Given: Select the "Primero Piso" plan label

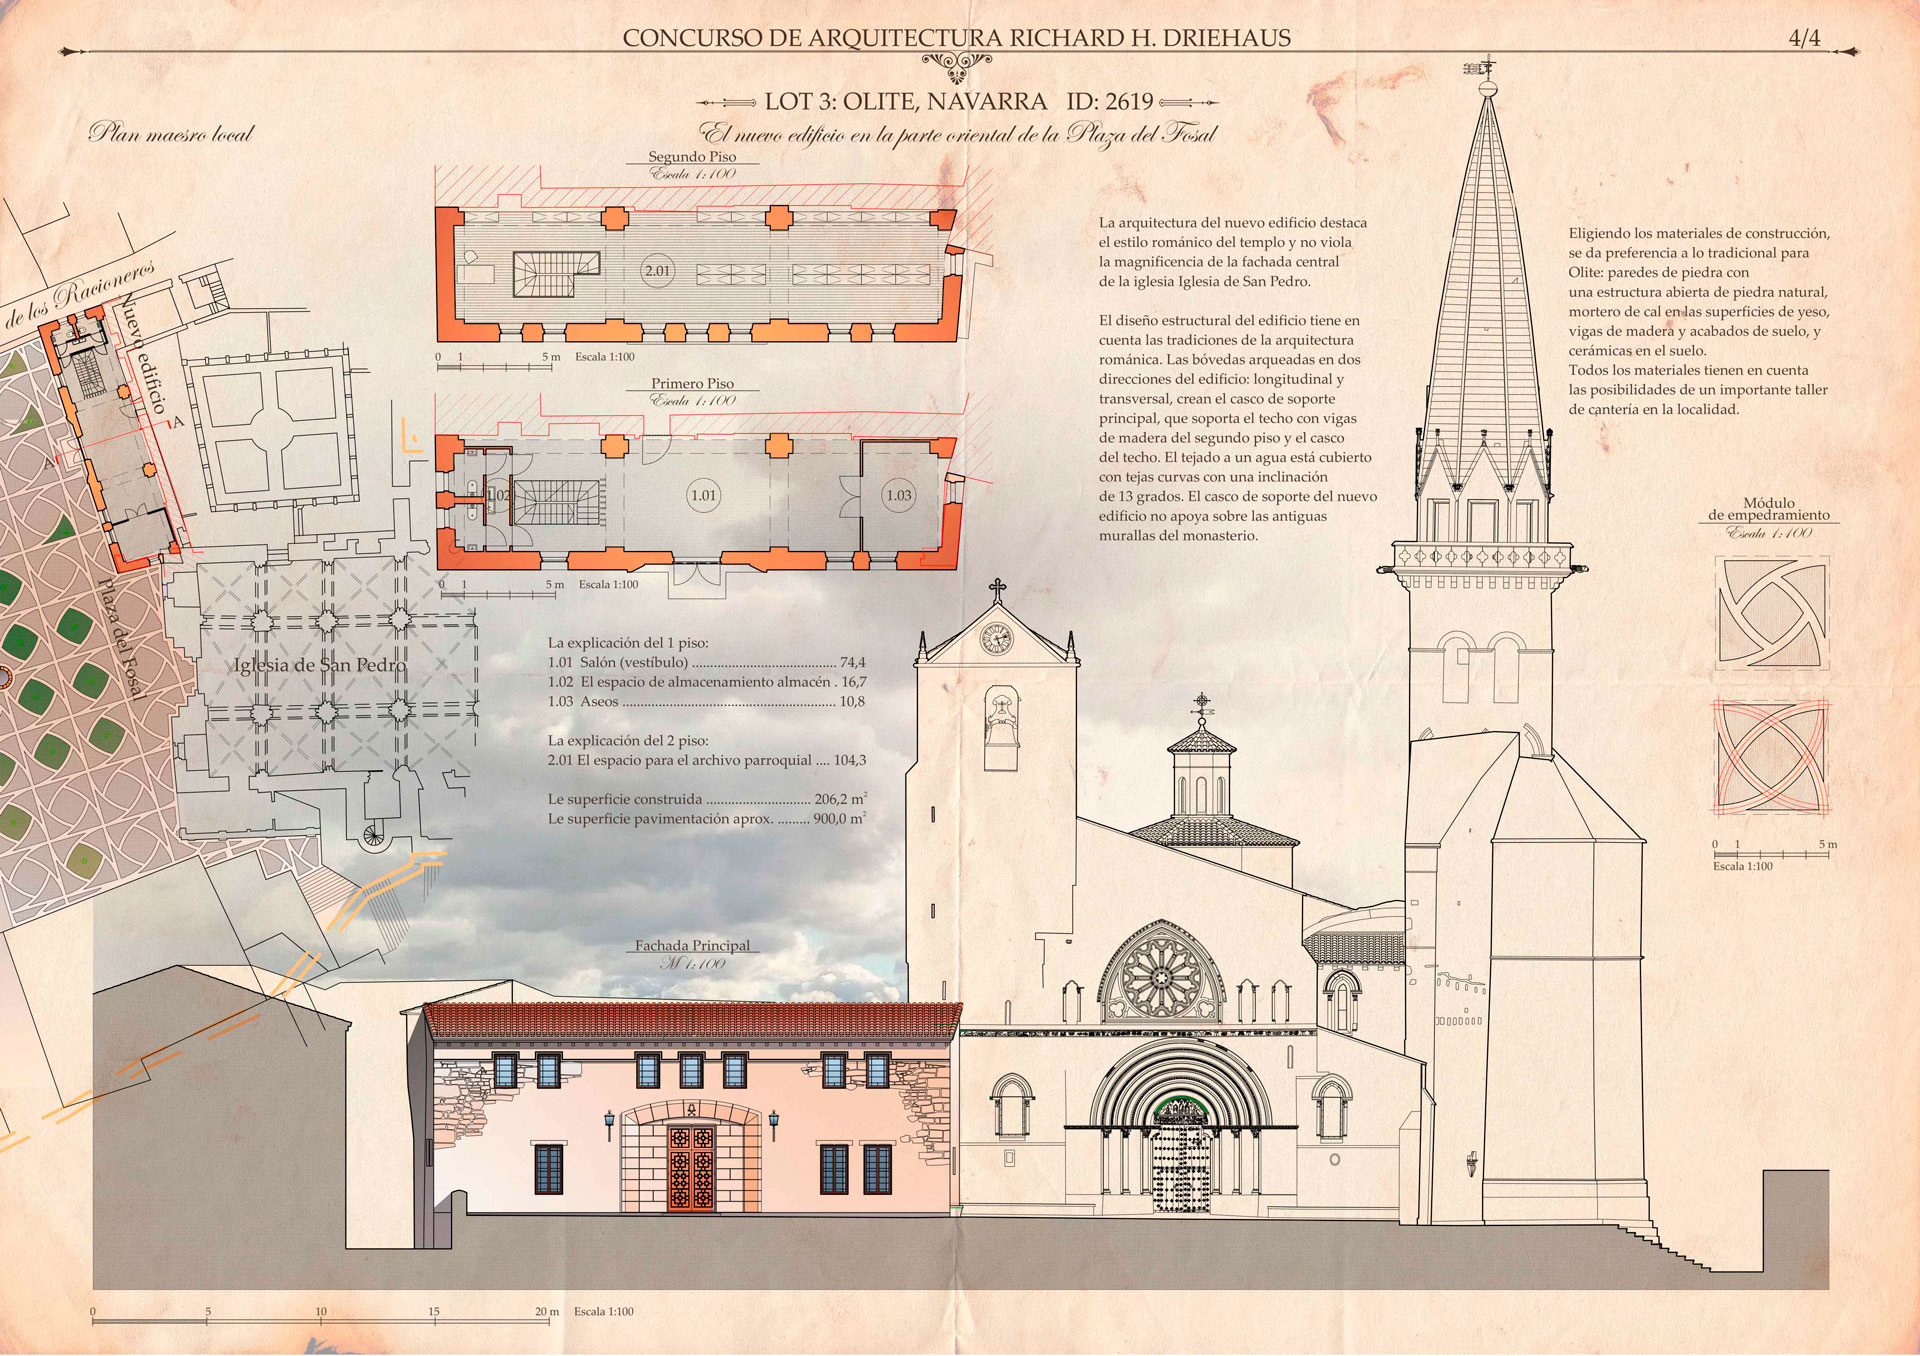Looking at the screenshot, I should (692, 383).
